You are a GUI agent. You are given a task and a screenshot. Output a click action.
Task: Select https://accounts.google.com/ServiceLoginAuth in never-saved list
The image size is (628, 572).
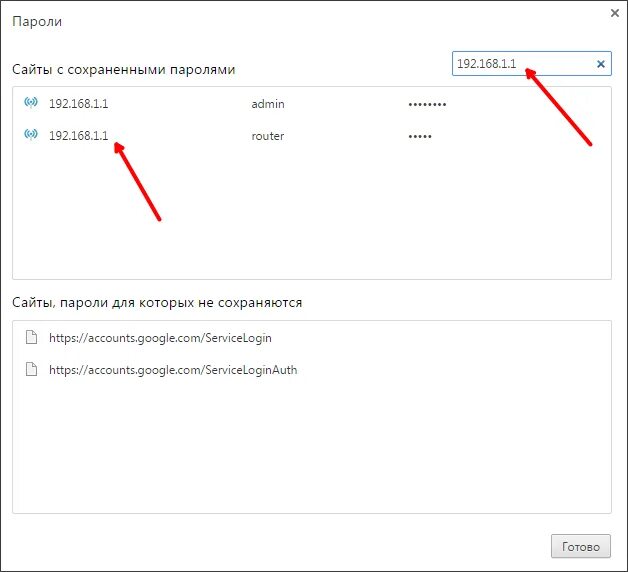(173, 370)
